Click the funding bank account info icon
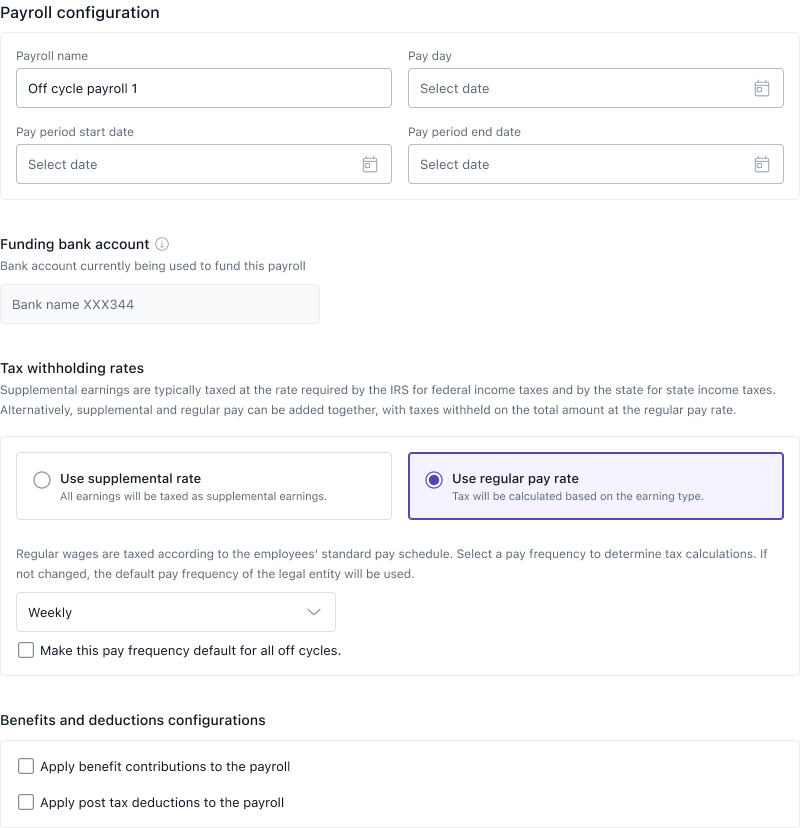This screenshot has height=828, width=800. pyautogui.click(x=162, y=244)
